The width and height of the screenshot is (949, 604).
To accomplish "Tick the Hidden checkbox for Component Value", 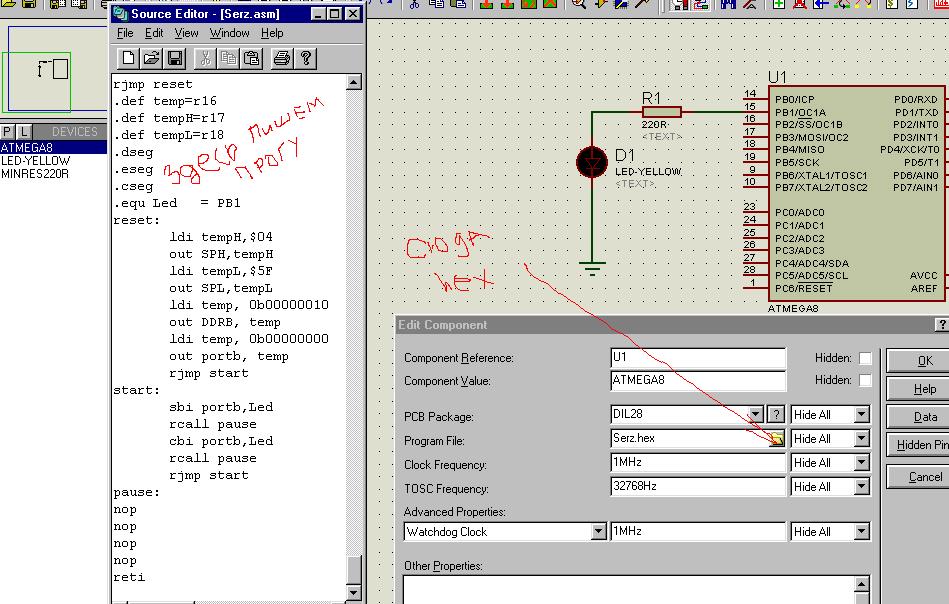I will 865,381.
